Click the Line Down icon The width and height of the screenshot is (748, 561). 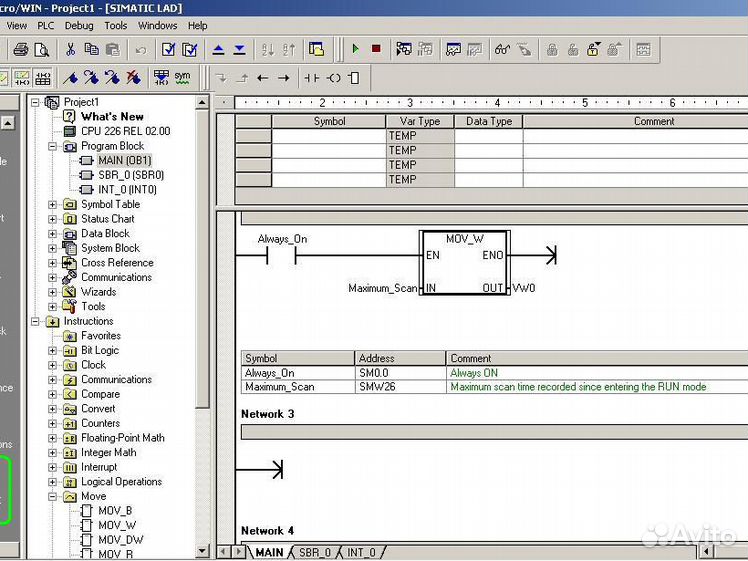[221, 78]
